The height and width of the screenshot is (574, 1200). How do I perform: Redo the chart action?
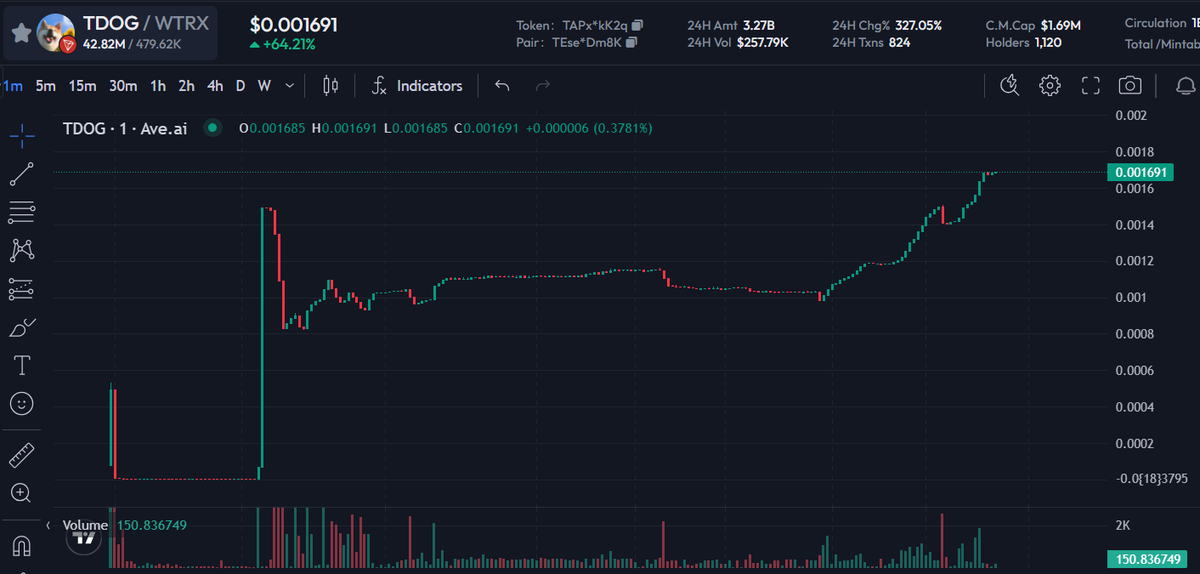[x=543, y=86]
